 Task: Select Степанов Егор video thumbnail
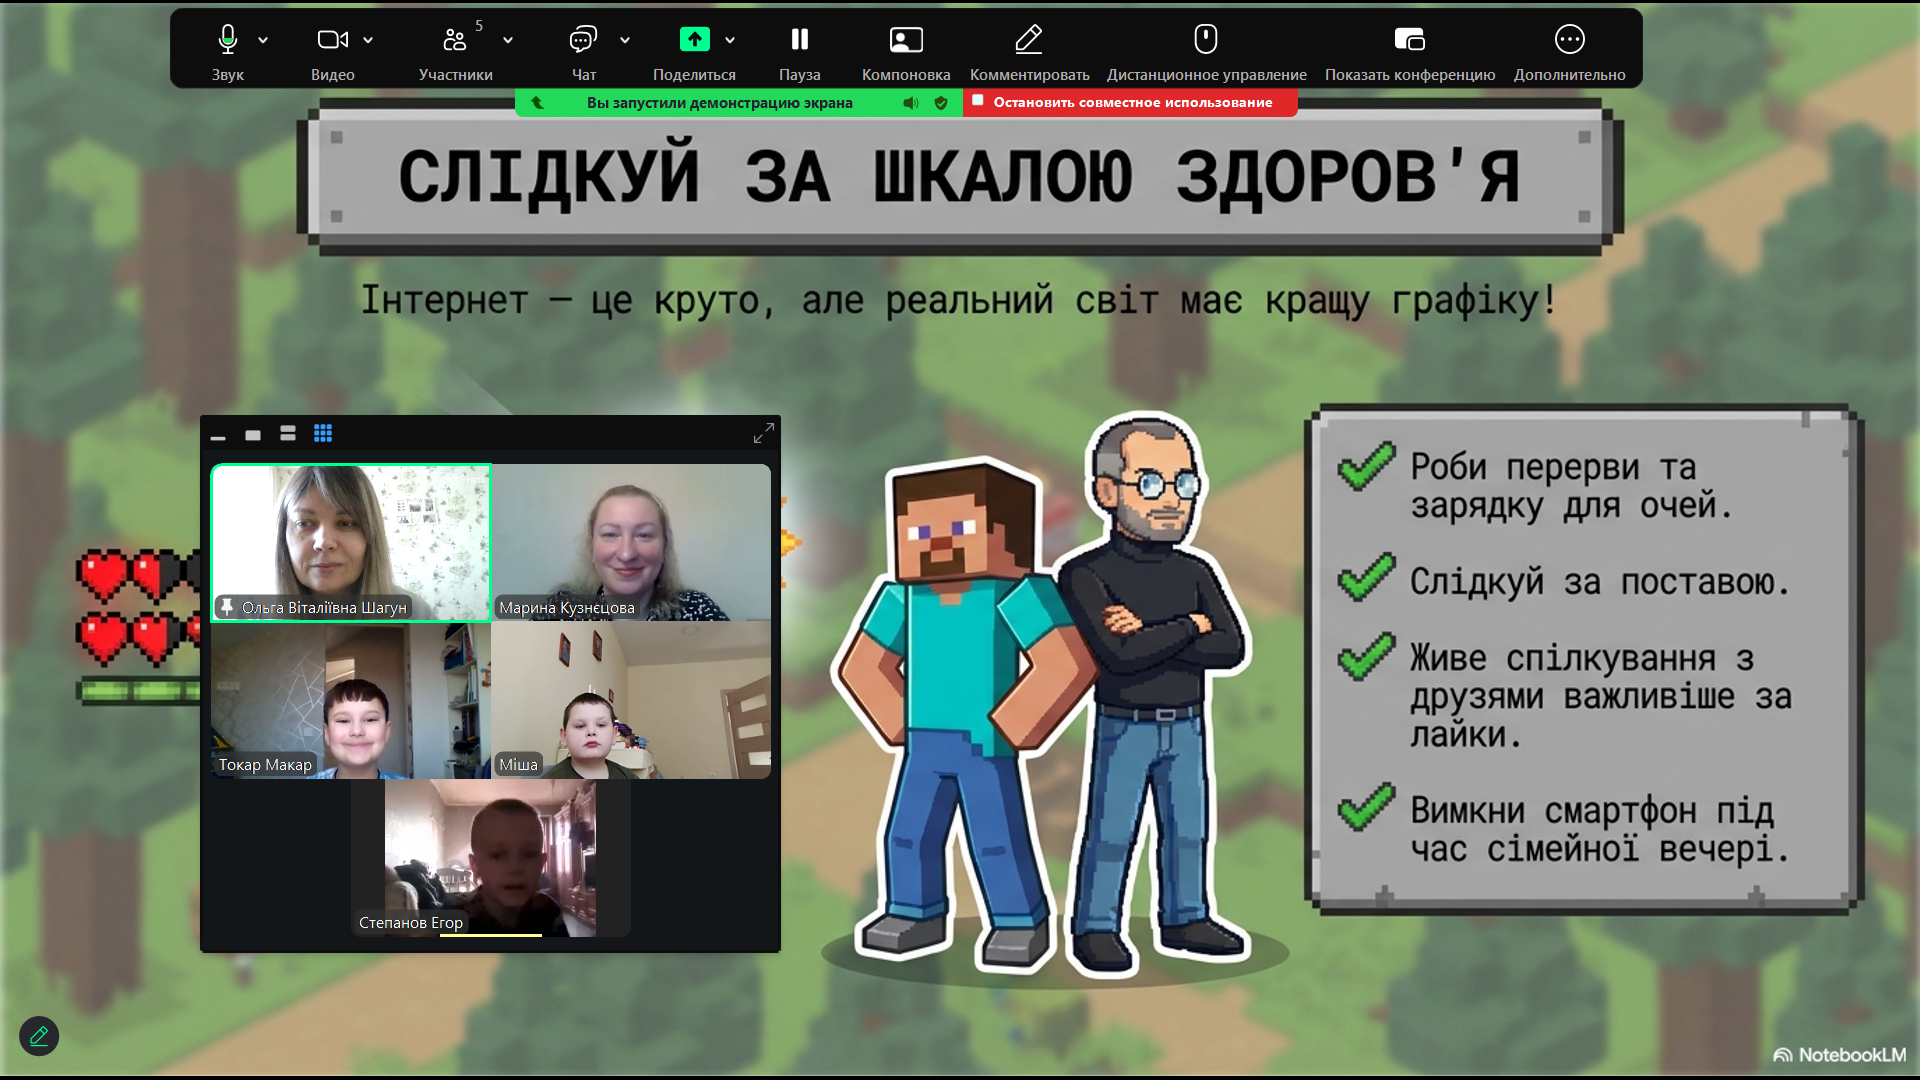click(x=490, y=858)
